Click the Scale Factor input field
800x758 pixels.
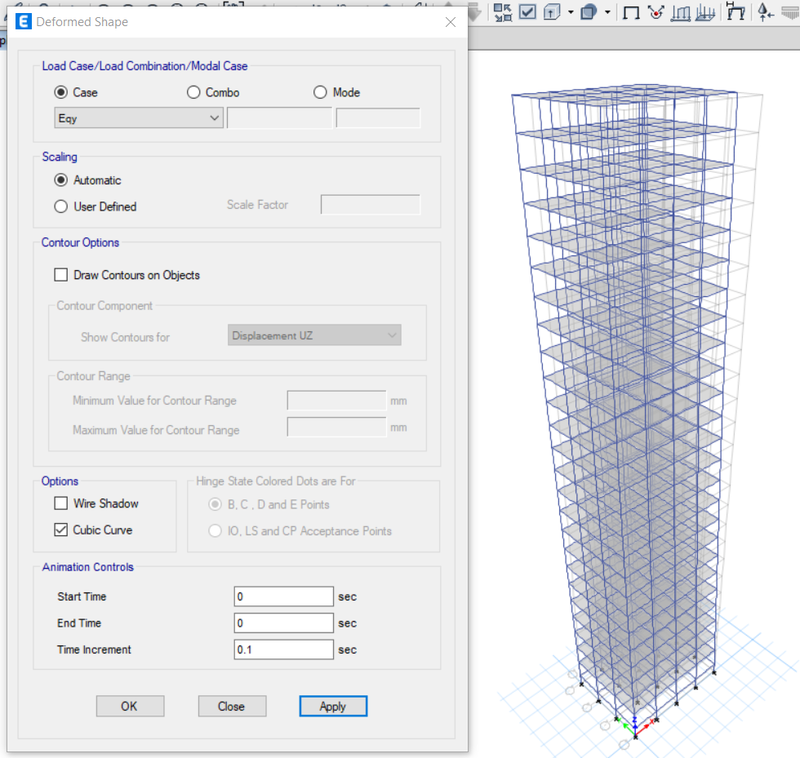click(x=370, y=205)
